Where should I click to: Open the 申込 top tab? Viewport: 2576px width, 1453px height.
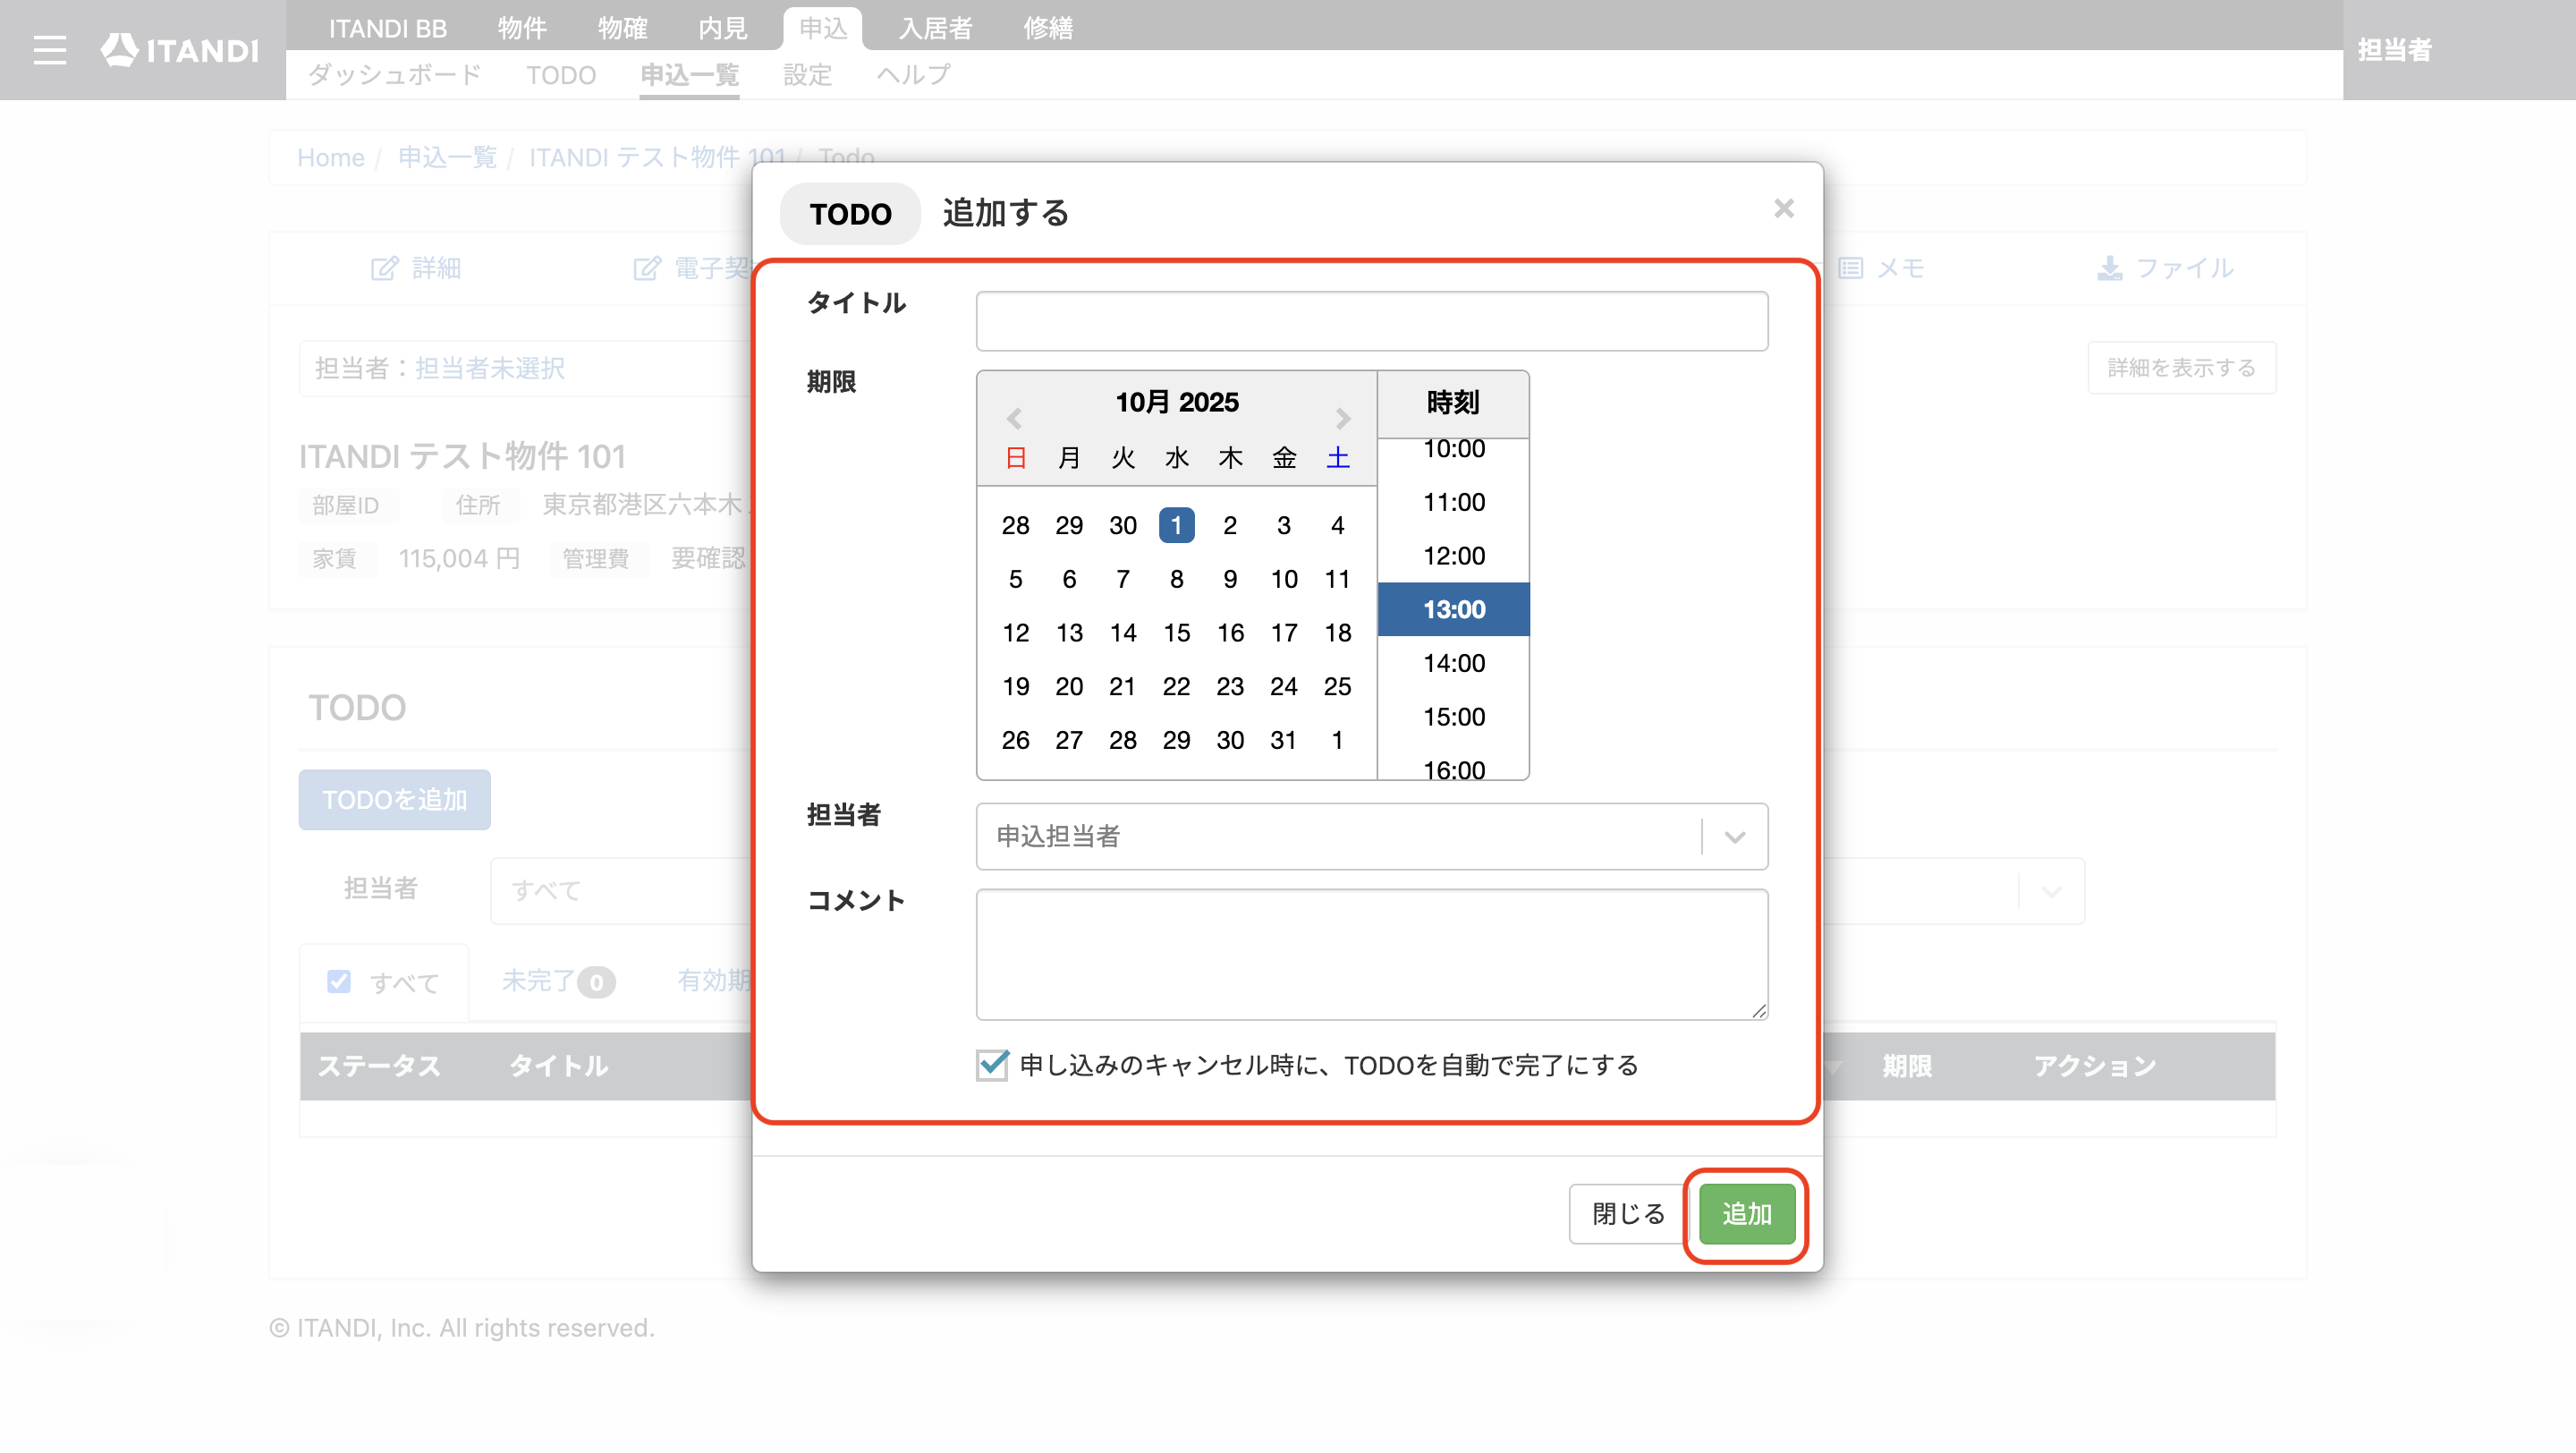(x=822, y=28)
